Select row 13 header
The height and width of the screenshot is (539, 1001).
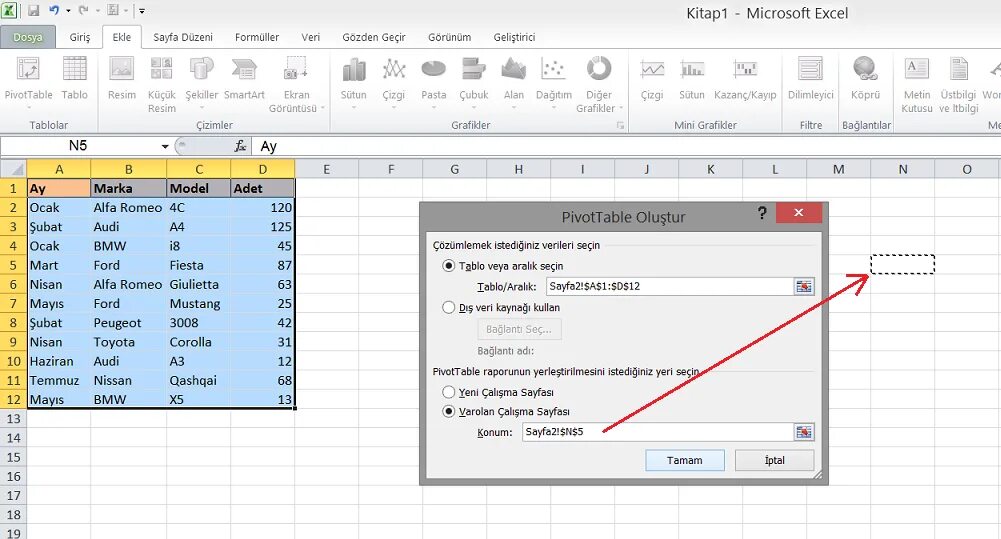click(x=13, y=419)
